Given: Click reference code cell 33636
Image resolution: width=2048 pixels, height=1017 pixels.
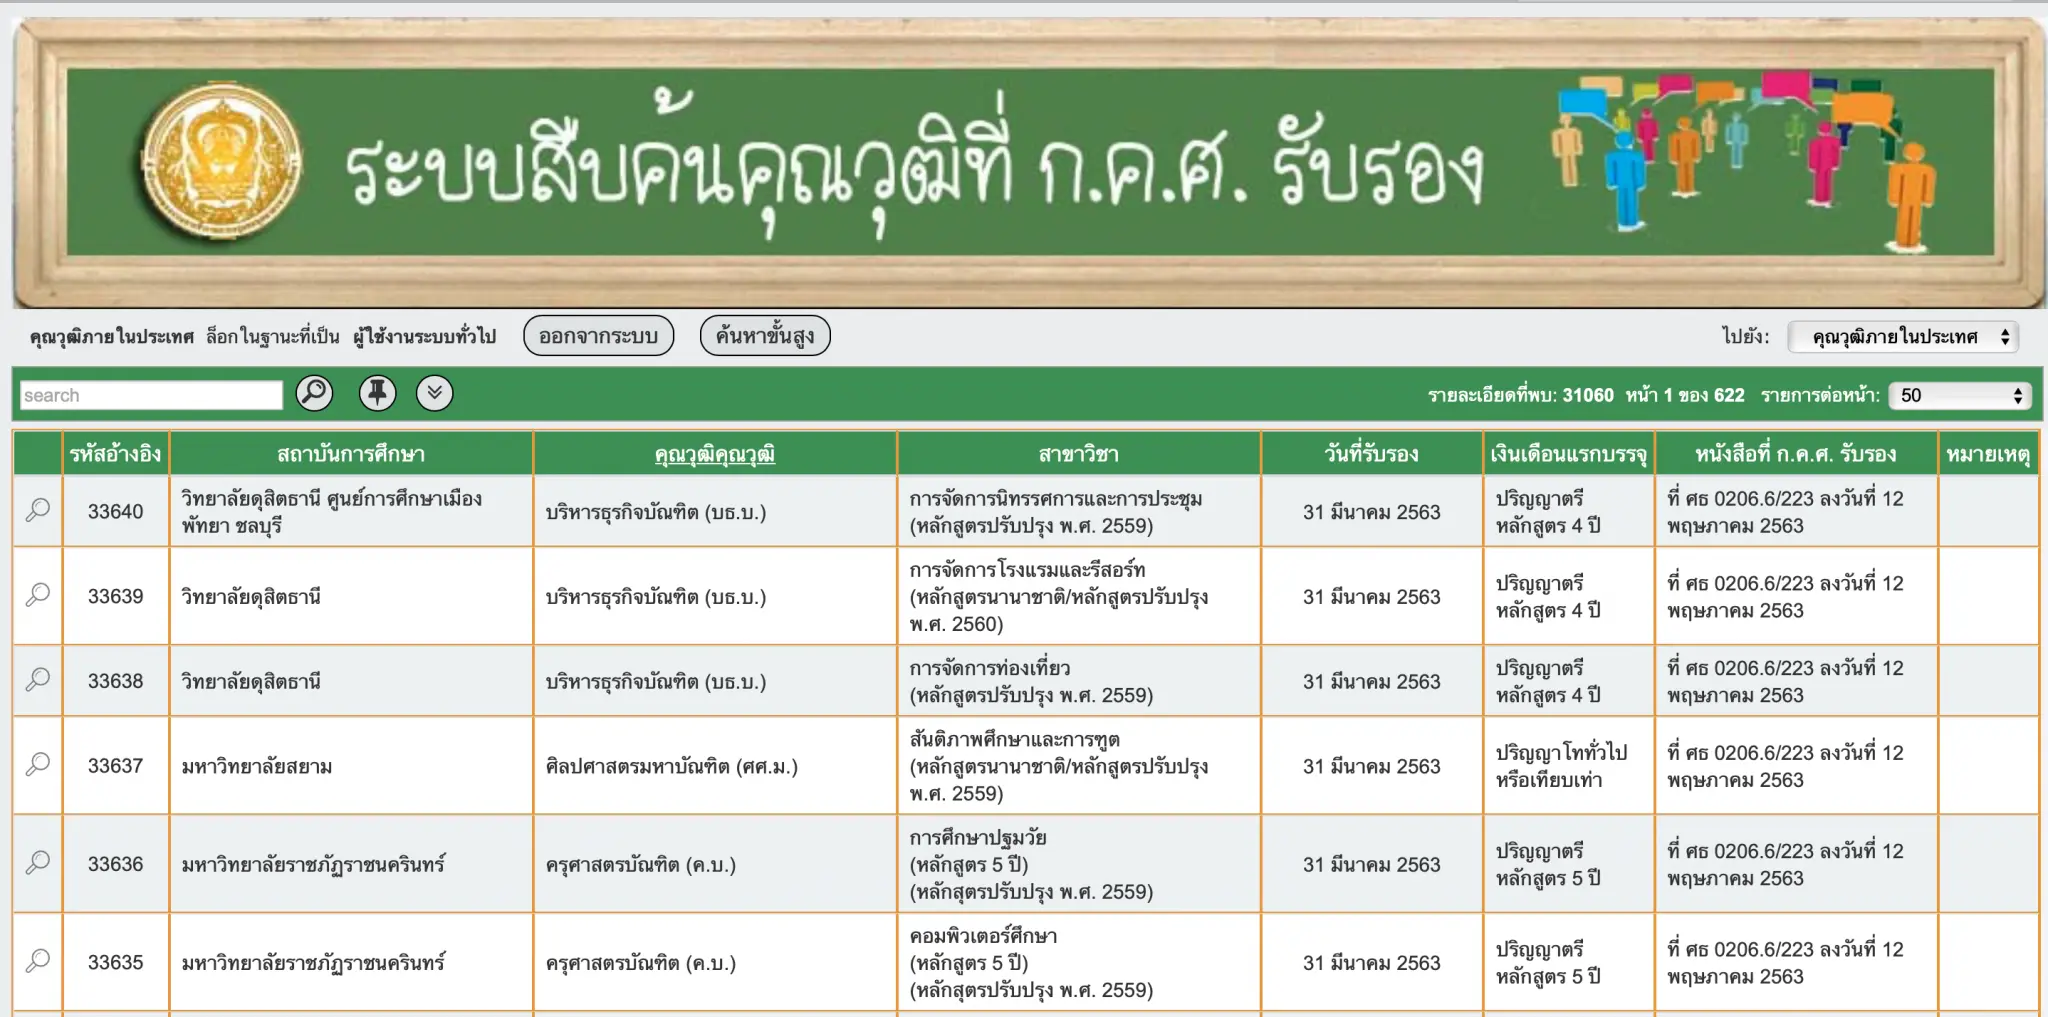Looking at the screenshot, I should tap(115, 864).
